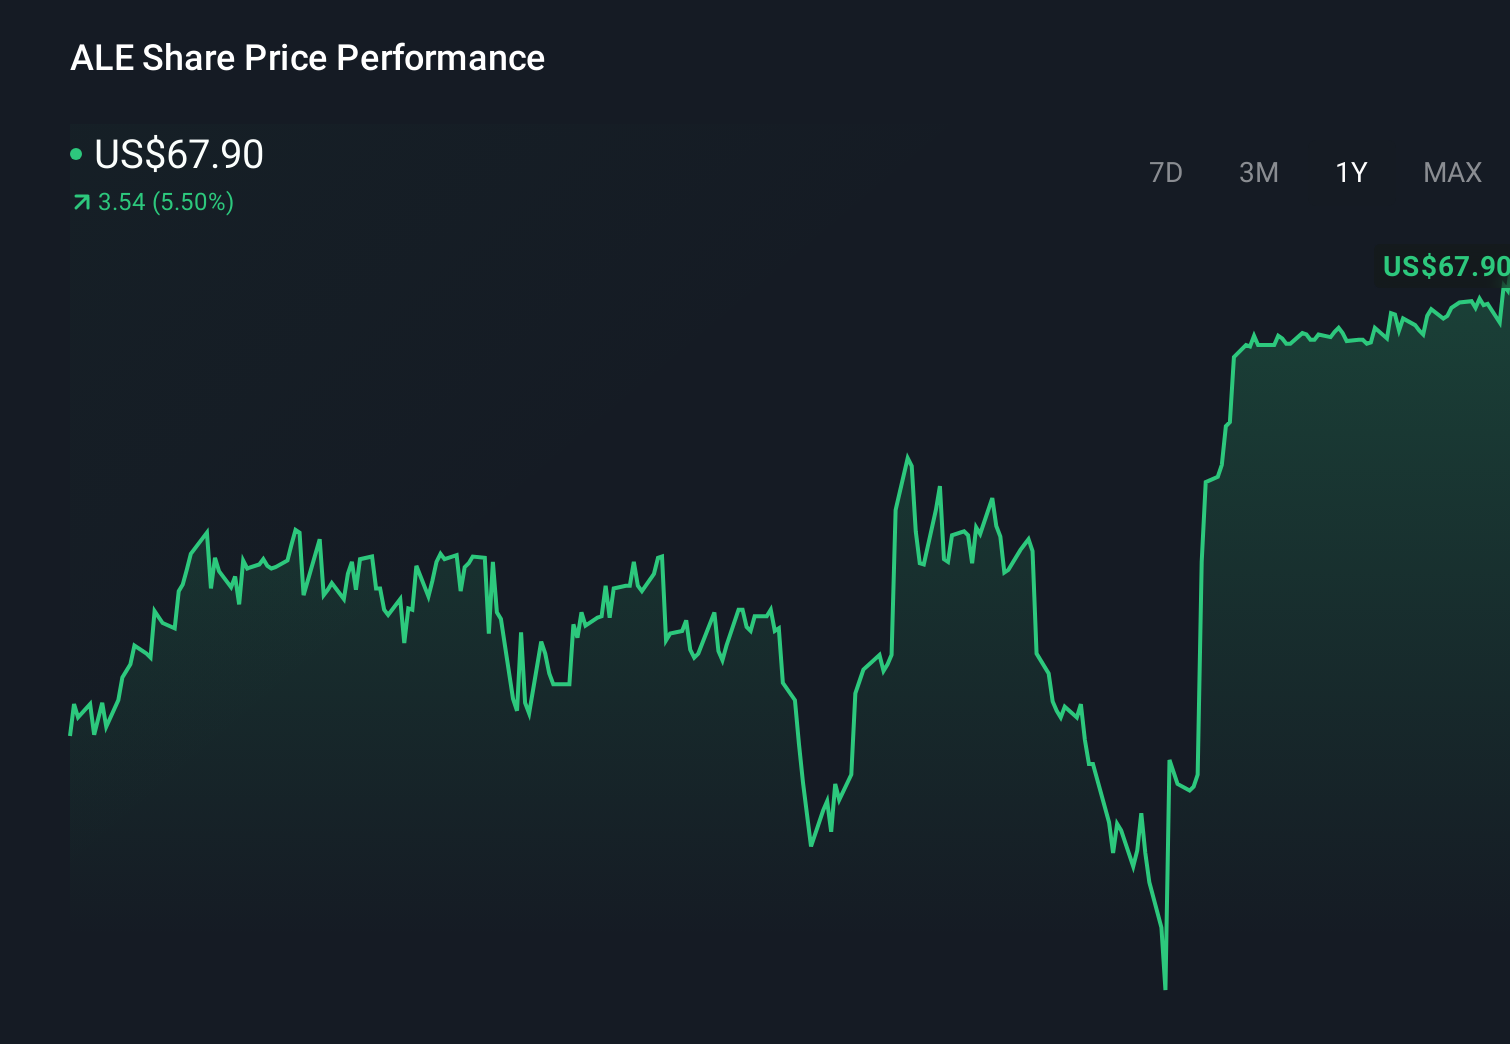Click the ALE Share Price Performance title
This screenshot has width=1510, height=1044.
coord(308,58)
